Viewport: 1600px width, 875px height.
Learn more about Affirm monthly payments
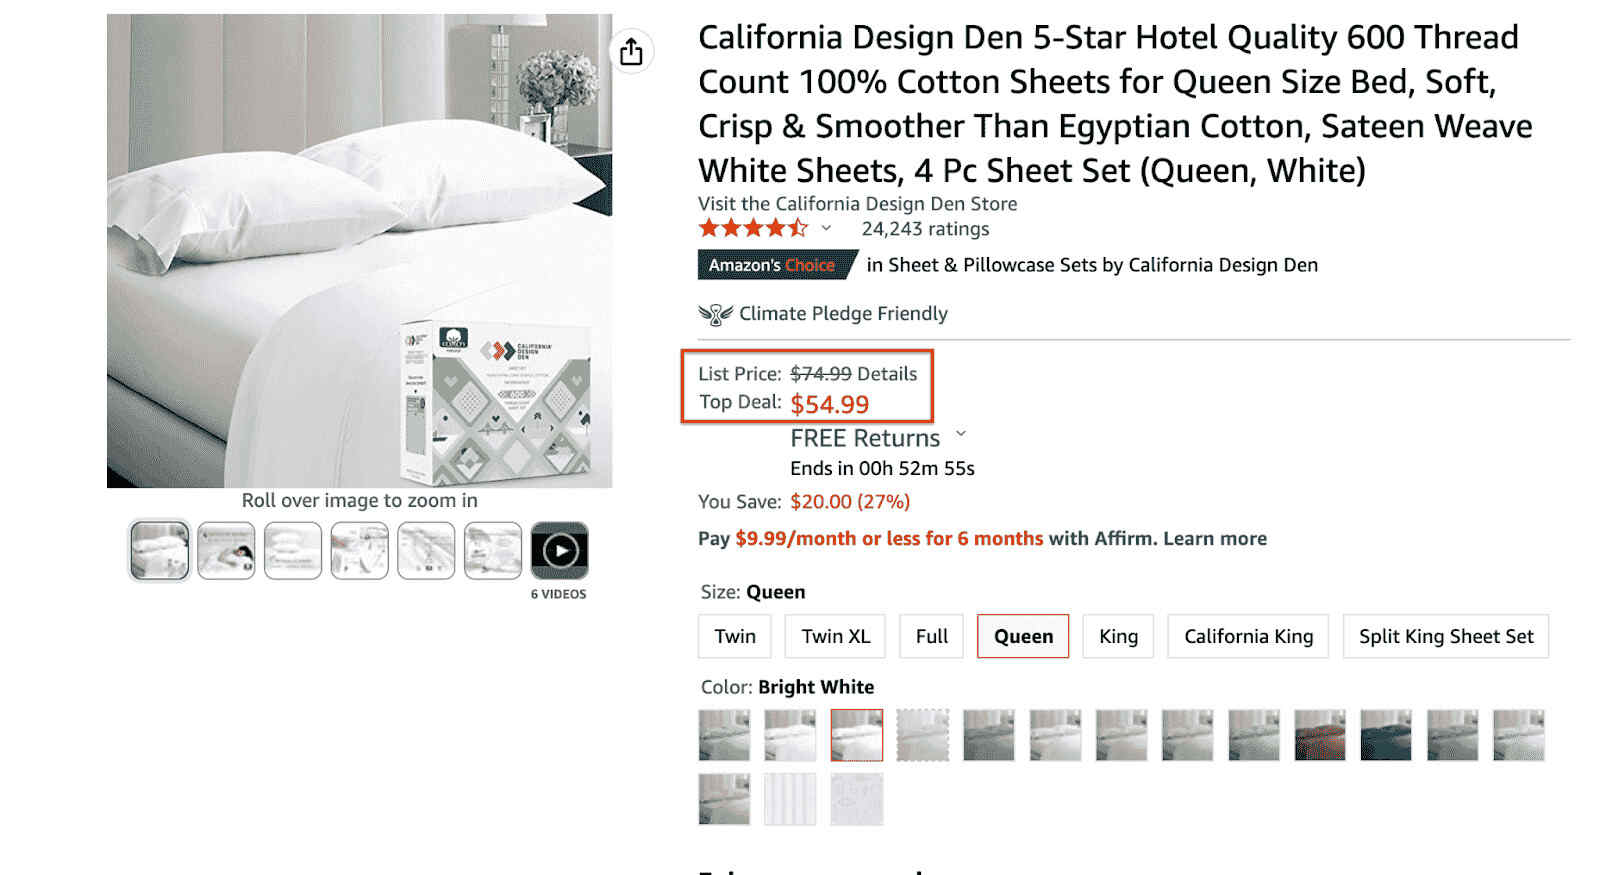(1214, 538)
